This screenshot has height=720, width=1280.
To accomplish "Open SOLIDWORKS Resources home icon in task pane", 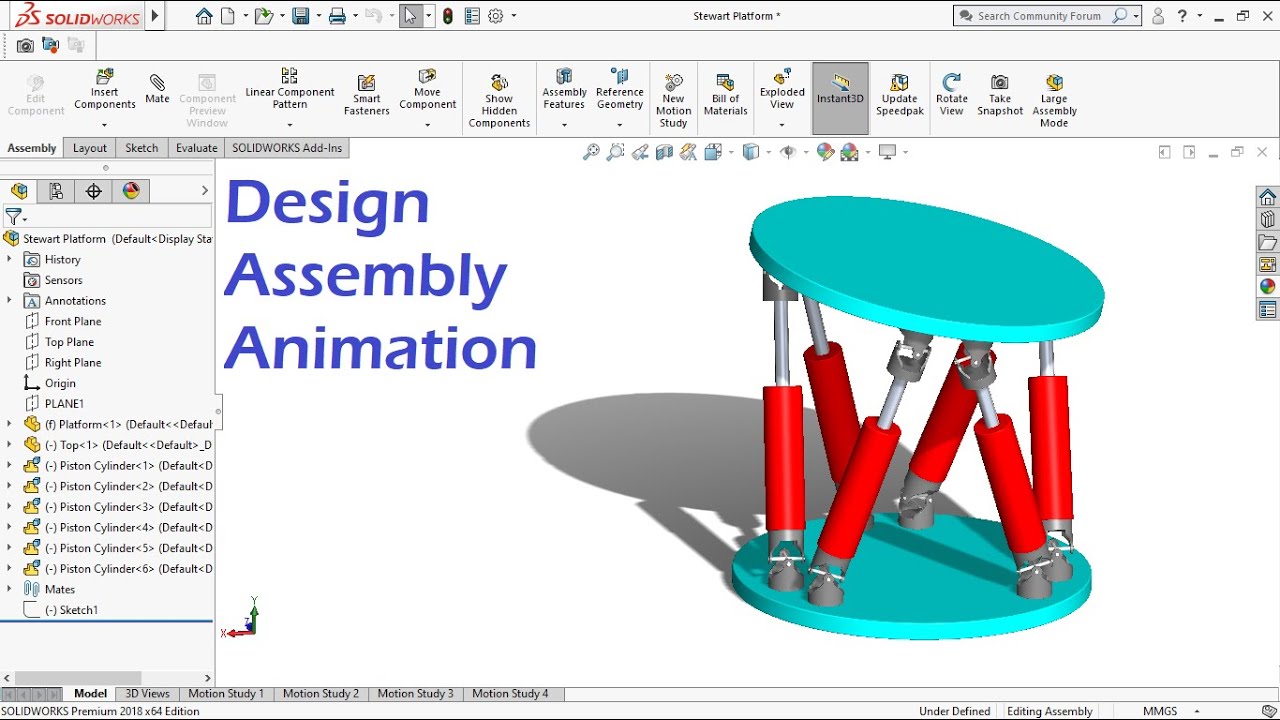I will tap(1268, 197).
